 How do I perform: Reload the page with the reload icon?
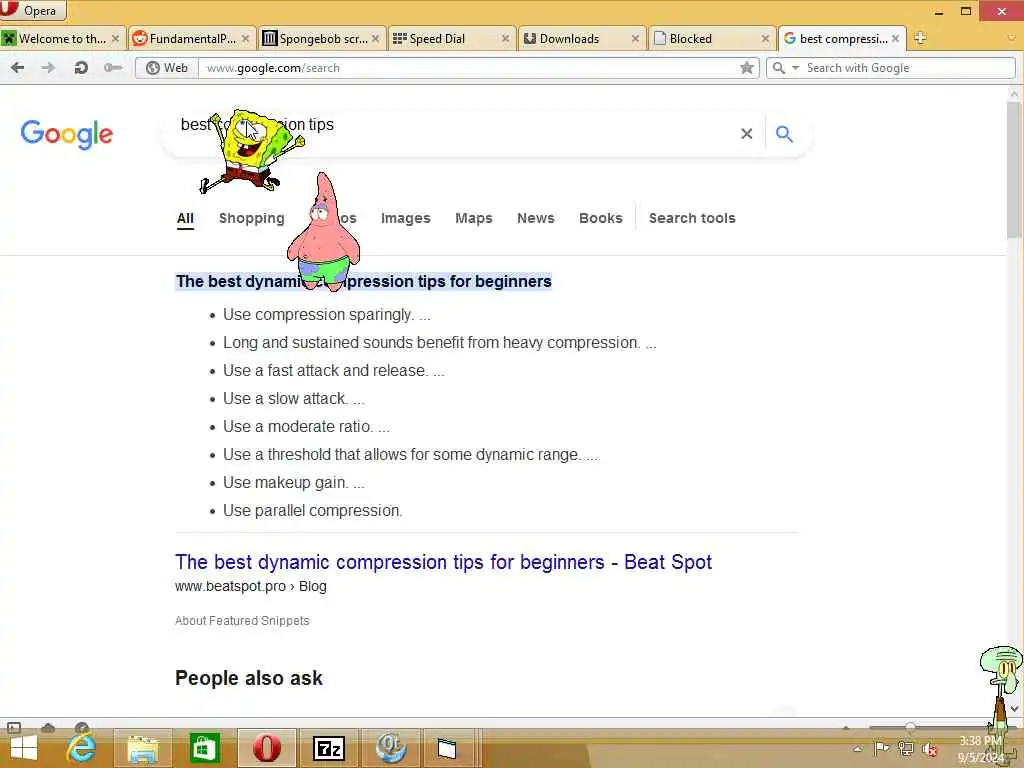click(x=81, y=67)
